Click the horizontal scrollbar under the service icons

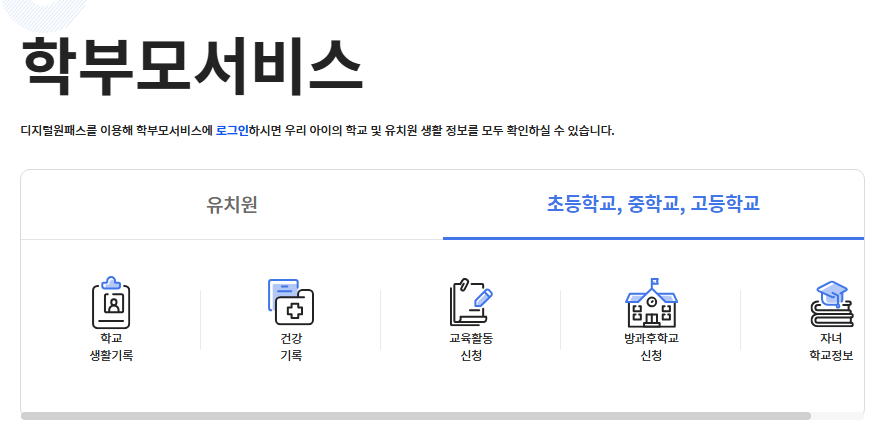(416, 416)
